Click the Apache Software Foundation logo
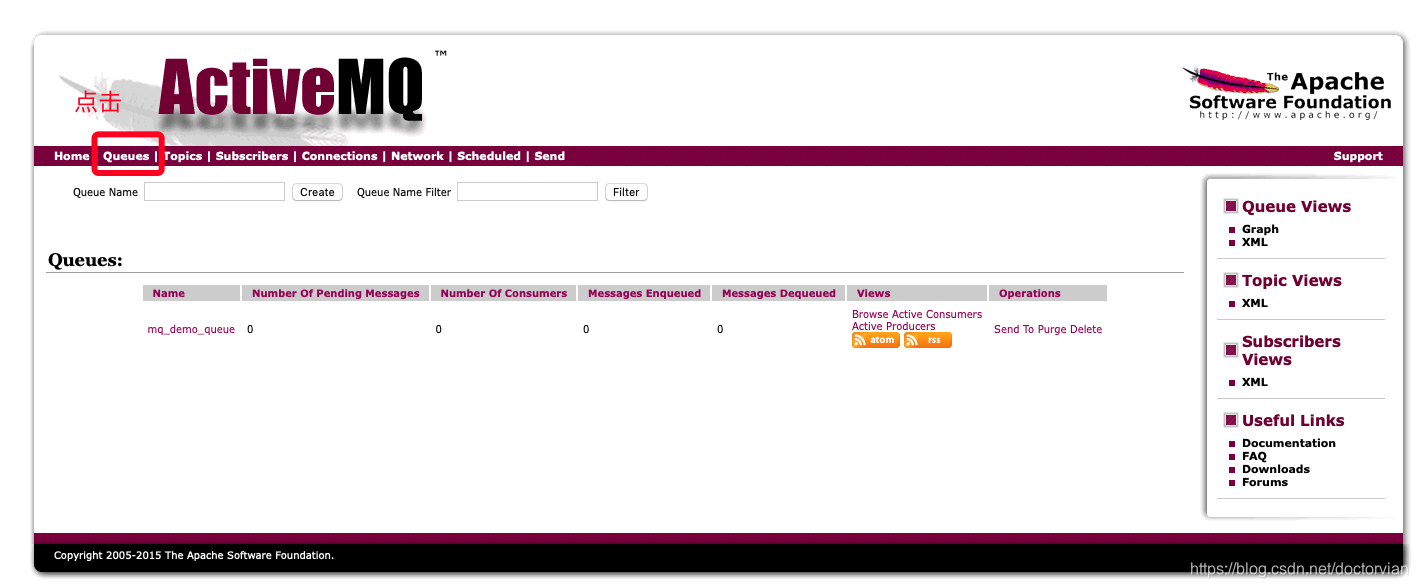Screen dimensions: 1418x588 [x=1289, y=95]
